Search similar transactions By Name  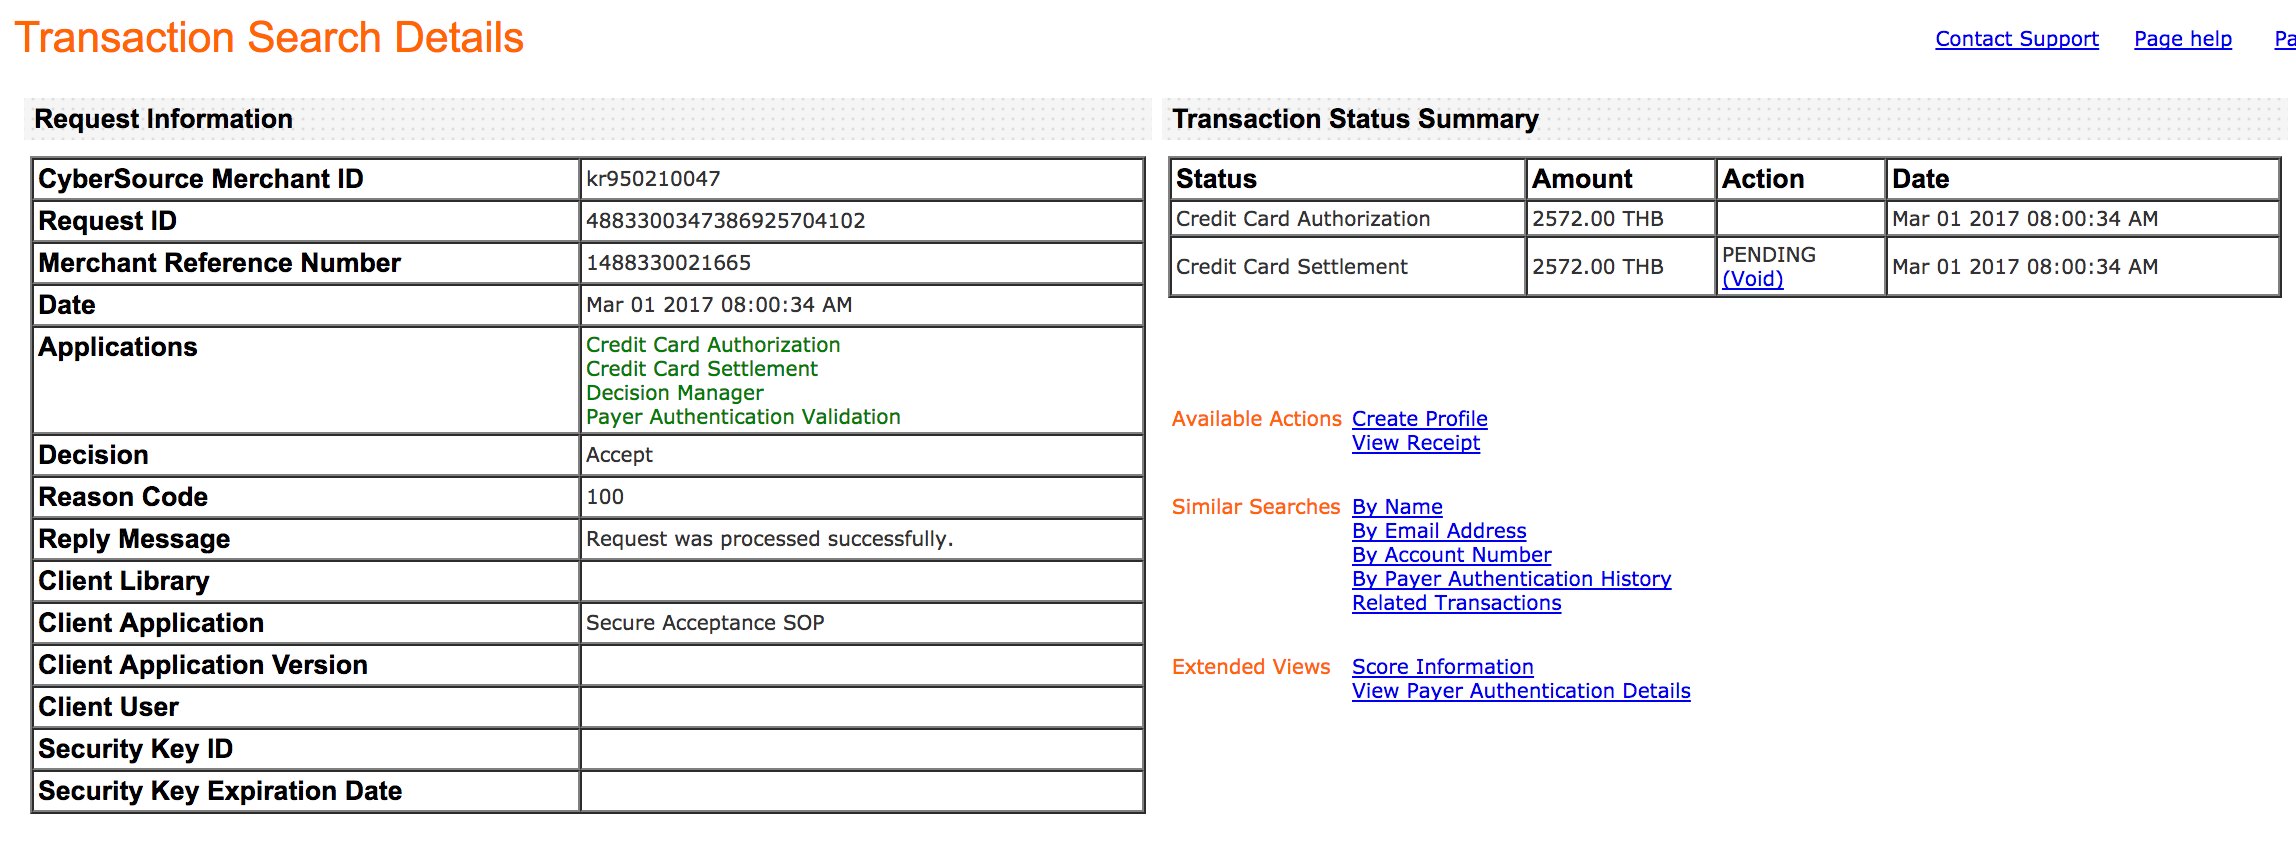[x=1397, y=507]
